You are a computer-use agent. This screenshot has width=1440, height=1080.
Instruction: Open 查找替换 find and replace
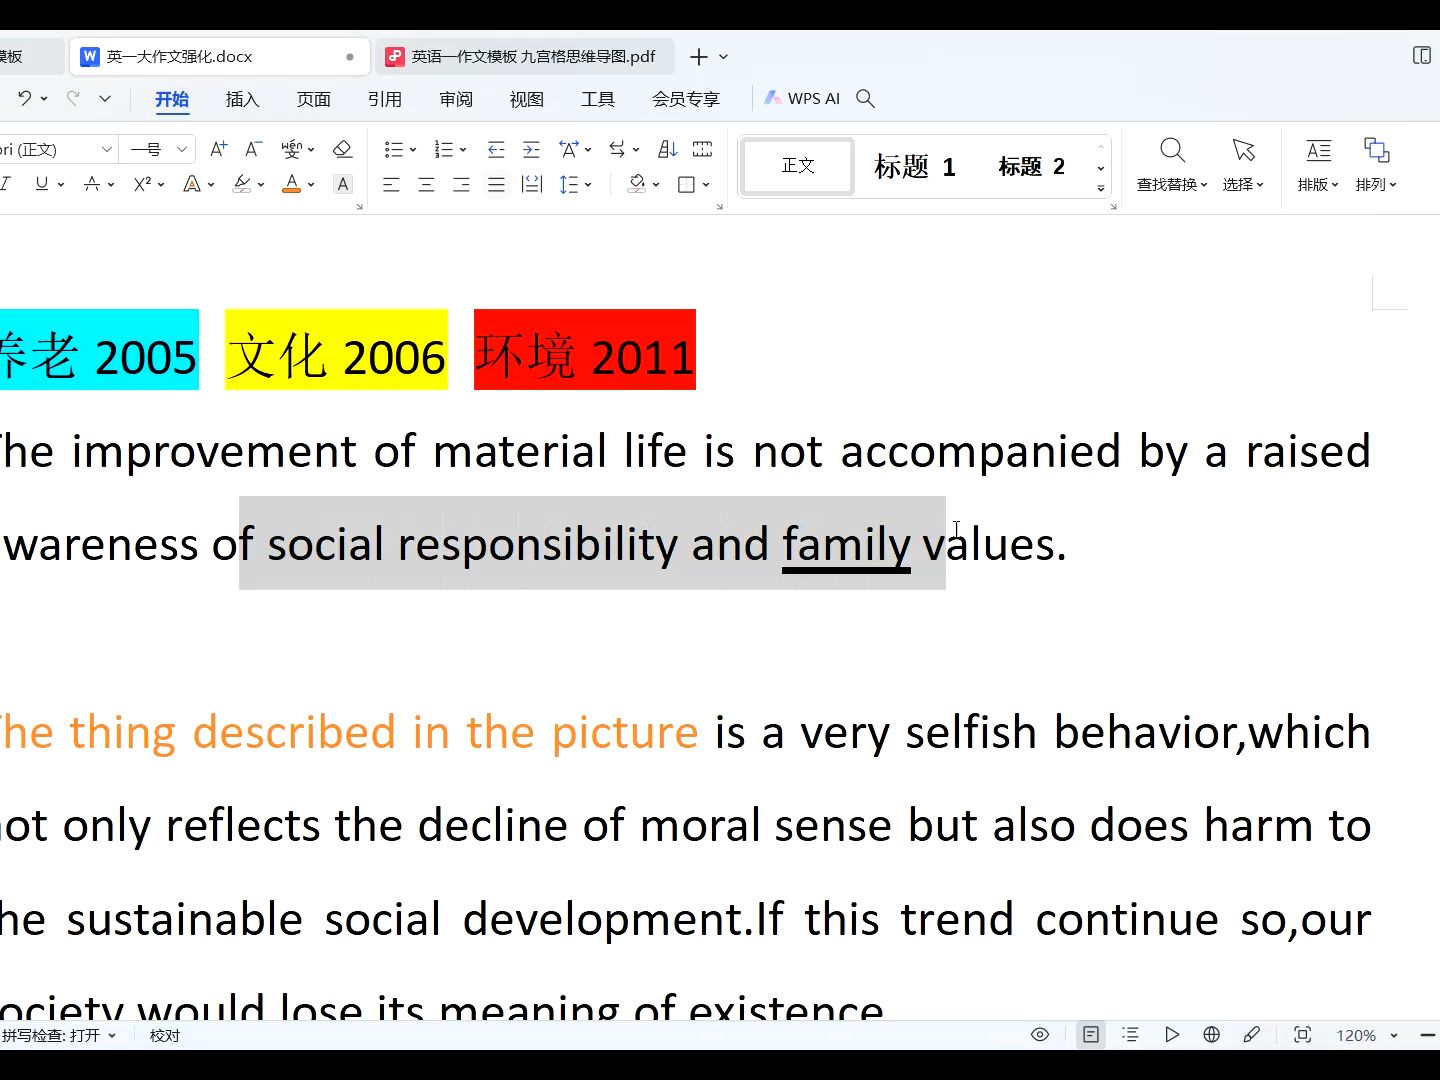(1172, 165)
